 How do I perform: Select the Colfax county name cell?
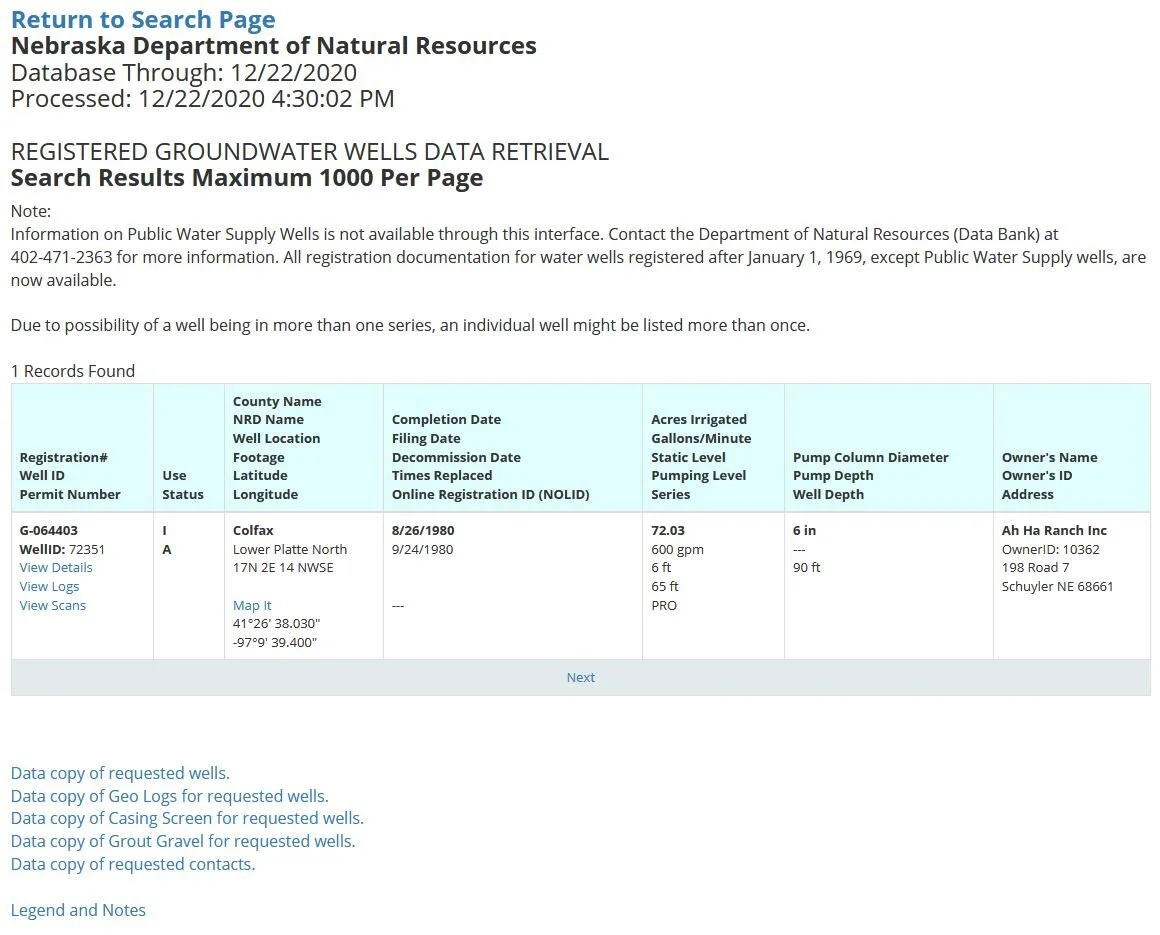[x=253, y=530]
